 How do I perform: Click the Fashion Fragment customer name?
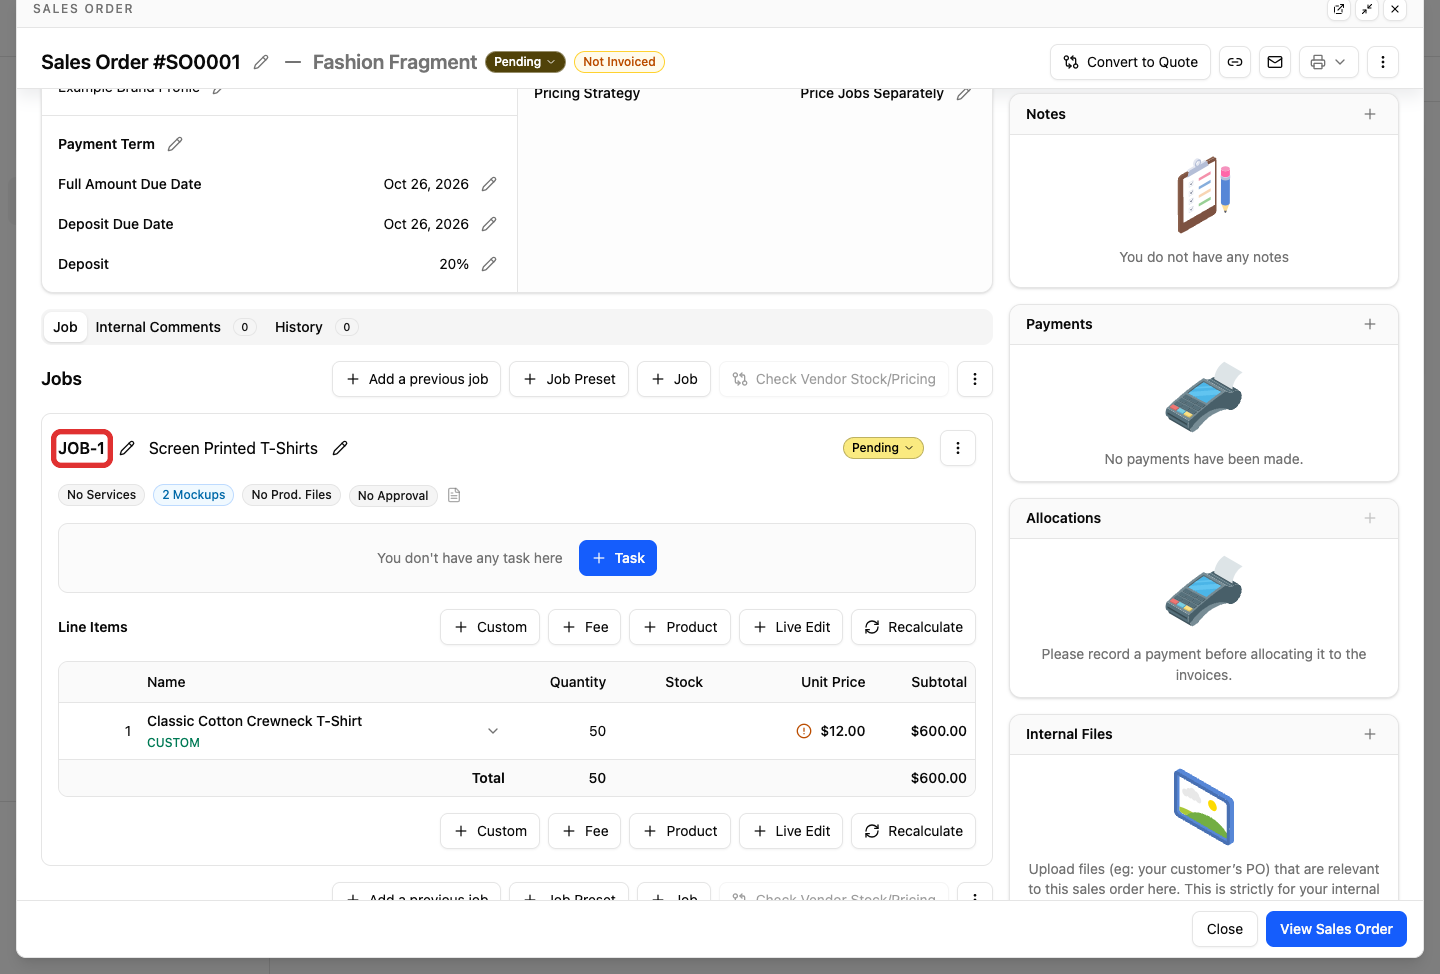pos(395,62)
